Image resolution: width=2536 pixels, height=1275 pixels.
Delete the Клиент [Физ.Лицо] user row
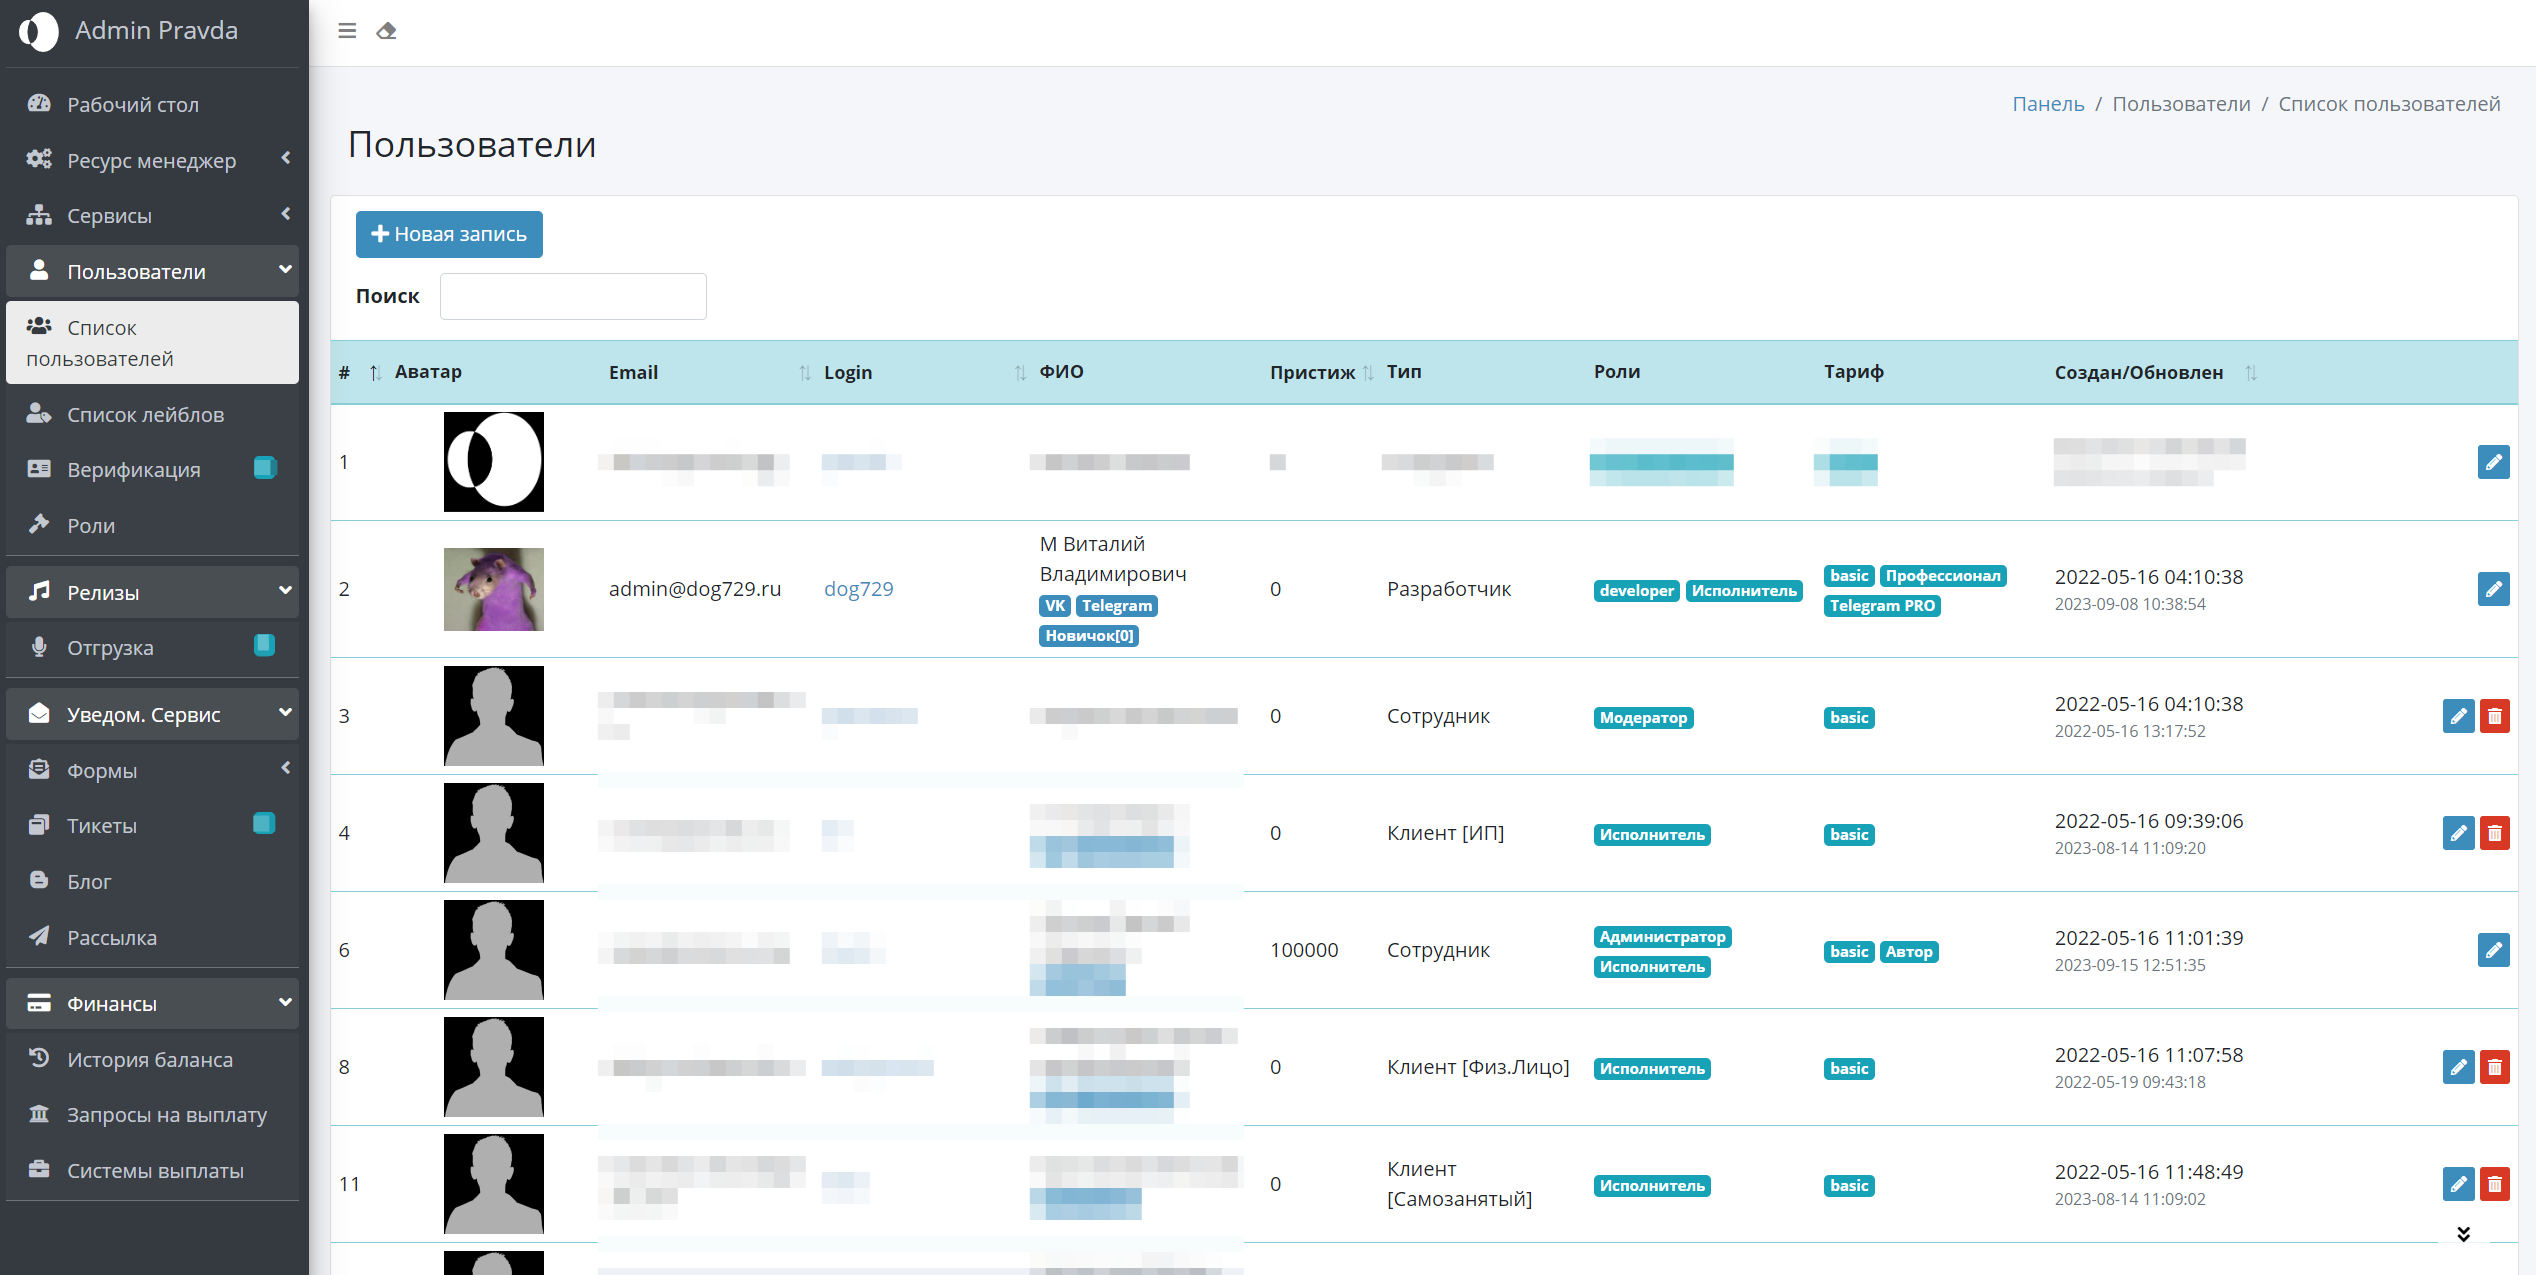click(2494, 1067)
